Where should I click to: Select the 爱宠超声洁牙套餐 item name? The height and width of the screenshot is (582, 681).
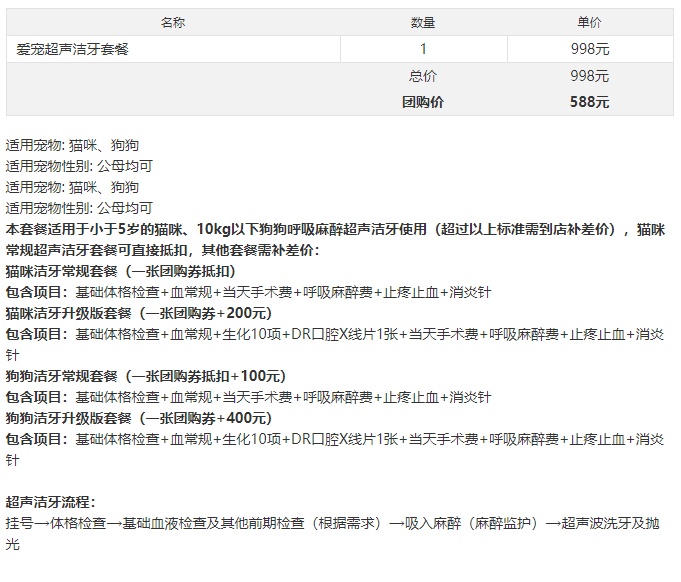(x=73, y=49)
